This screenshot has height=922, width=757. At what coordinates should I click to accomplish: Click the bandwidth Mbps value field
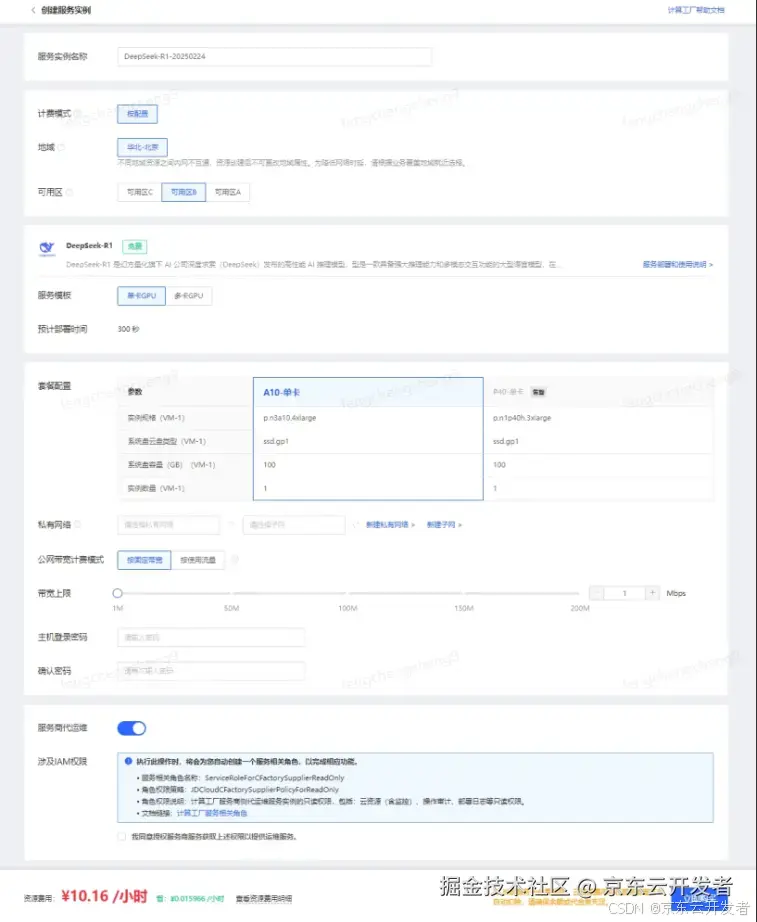click(624, 593)
